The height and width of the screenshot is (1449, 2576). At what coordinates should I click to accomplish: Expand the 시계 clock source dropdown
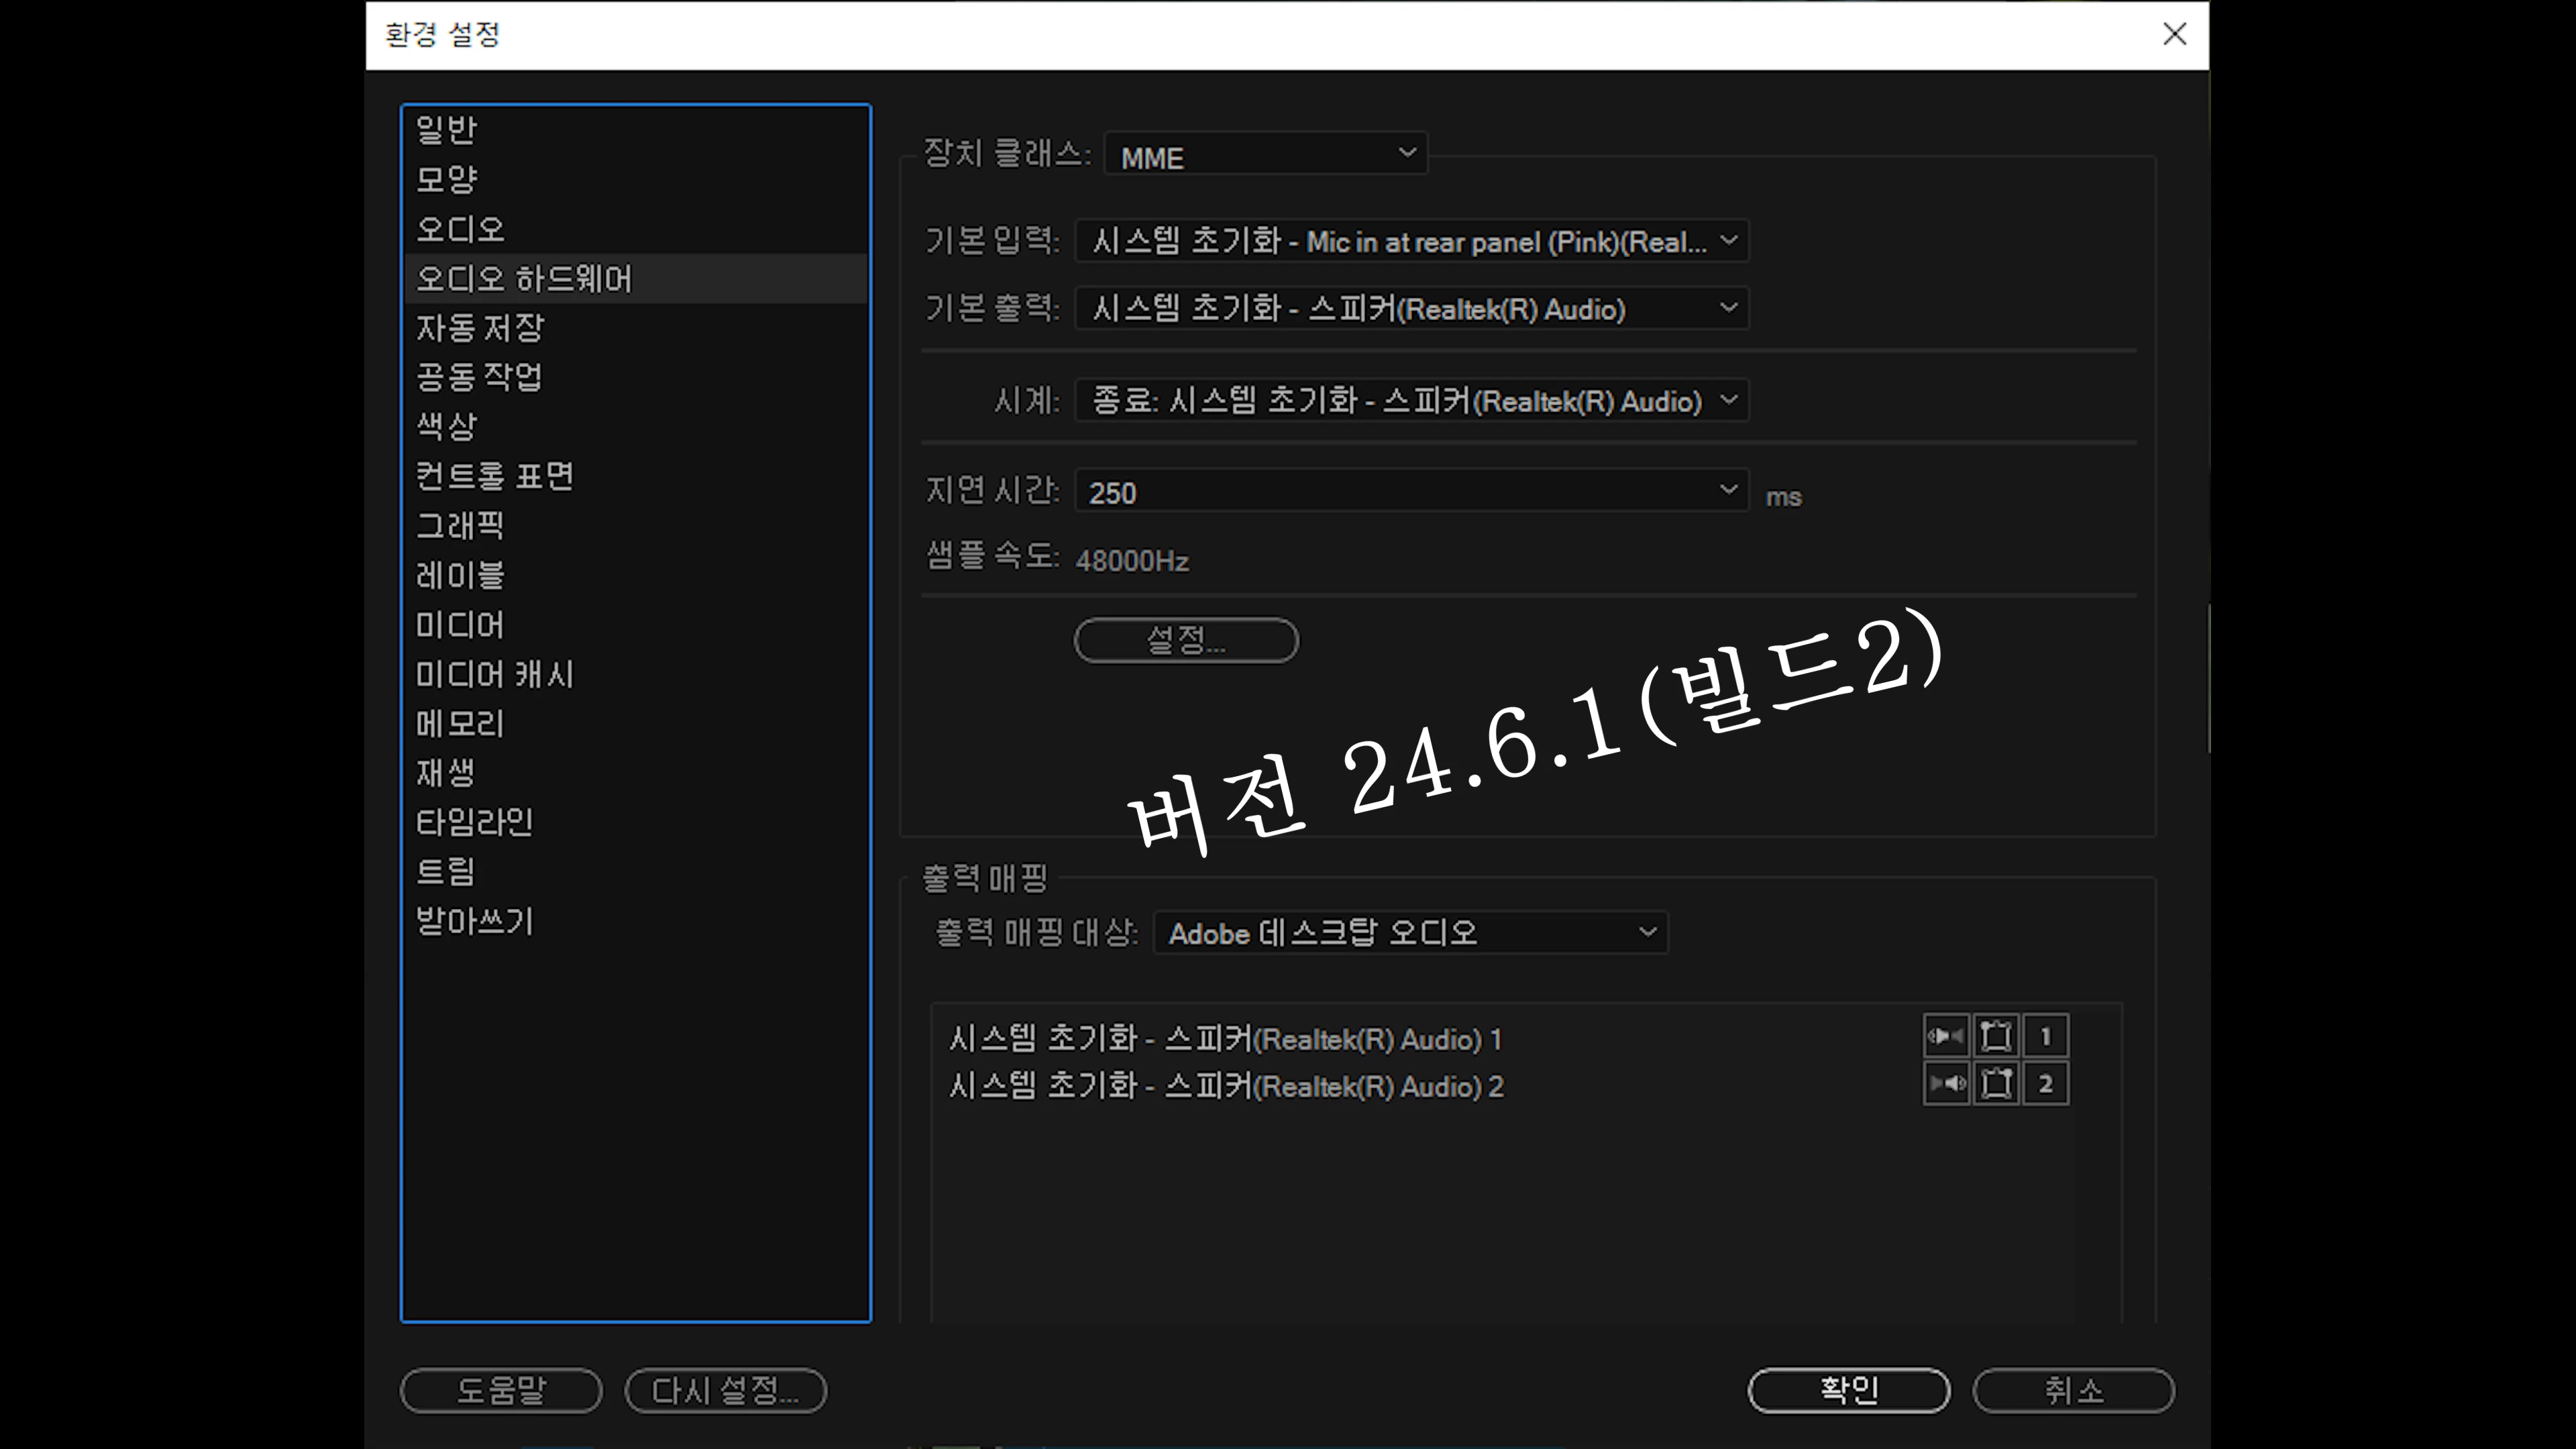pyautogui.click(x=1411, y=401)
